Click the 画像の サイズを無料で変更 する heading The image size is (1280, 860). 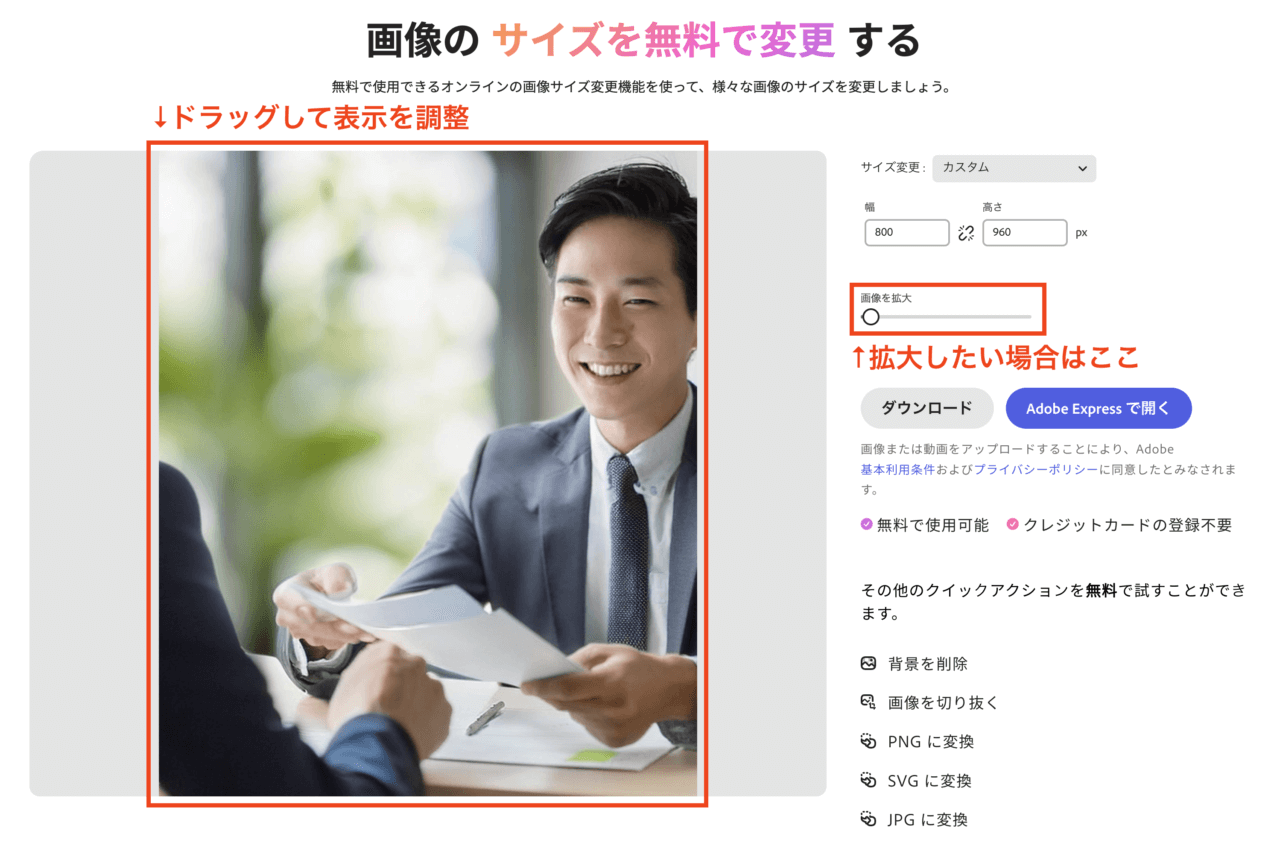pos(643,41)
